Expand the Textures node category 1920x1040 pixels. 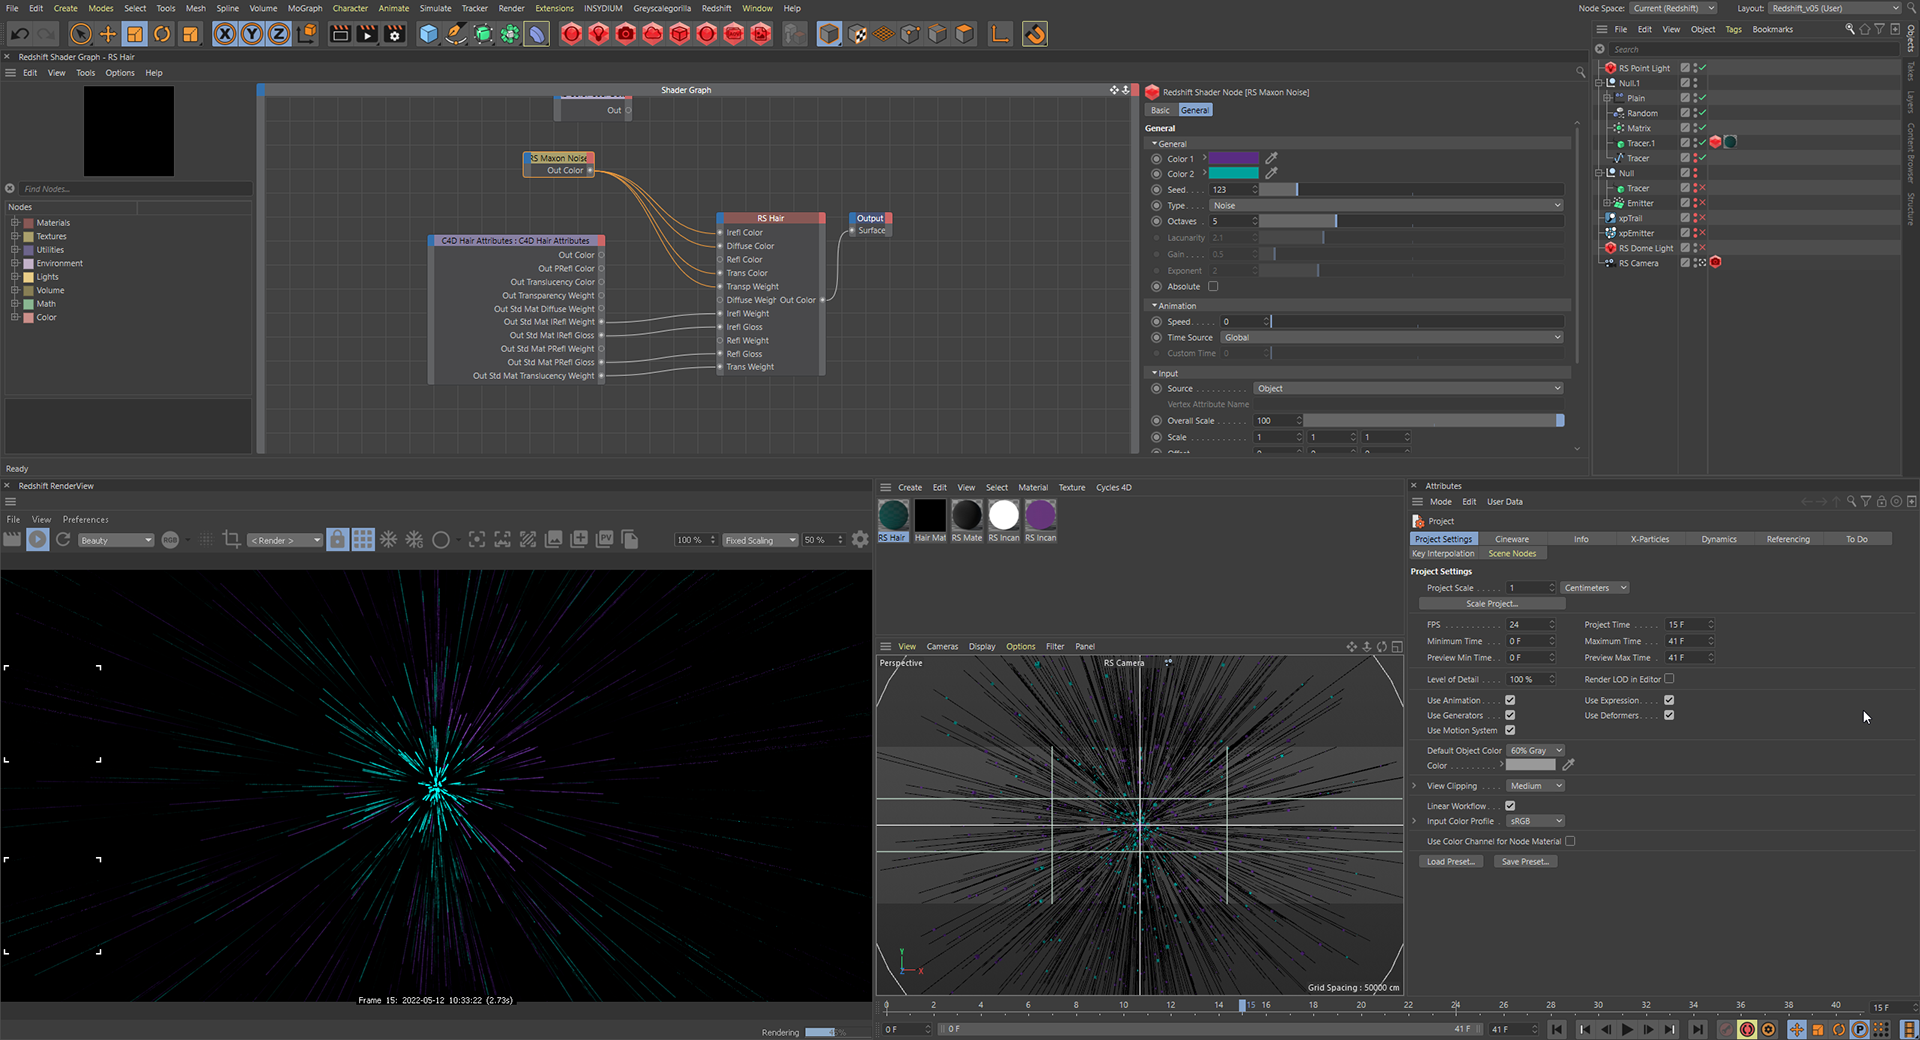[15, 236]
